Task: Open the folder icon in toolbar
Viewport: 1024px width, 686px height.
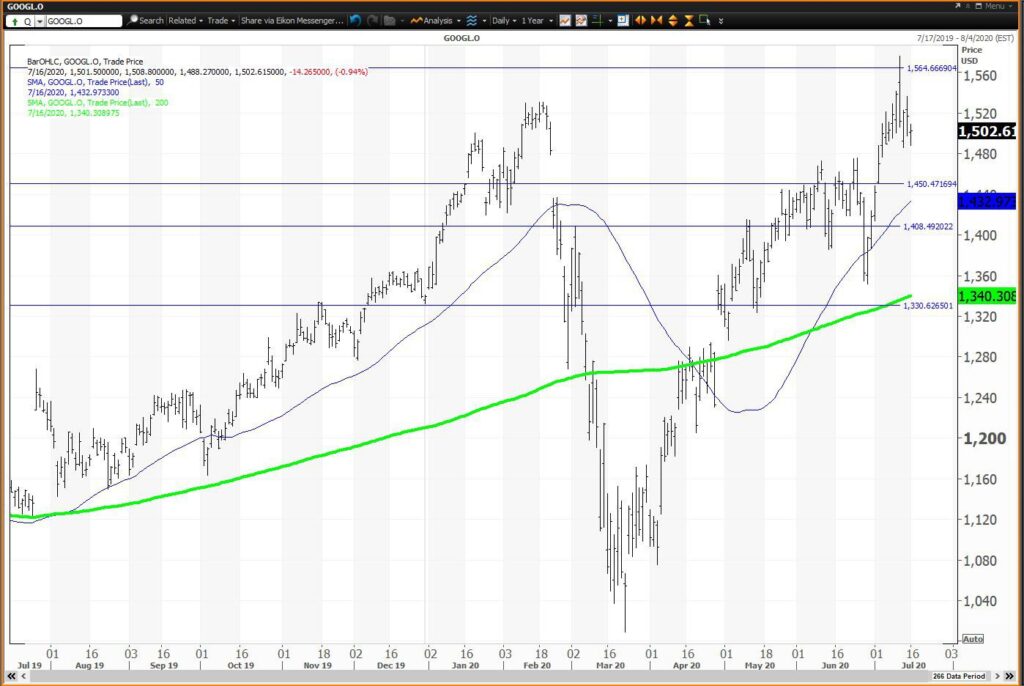Action: (x=390, y=20)
